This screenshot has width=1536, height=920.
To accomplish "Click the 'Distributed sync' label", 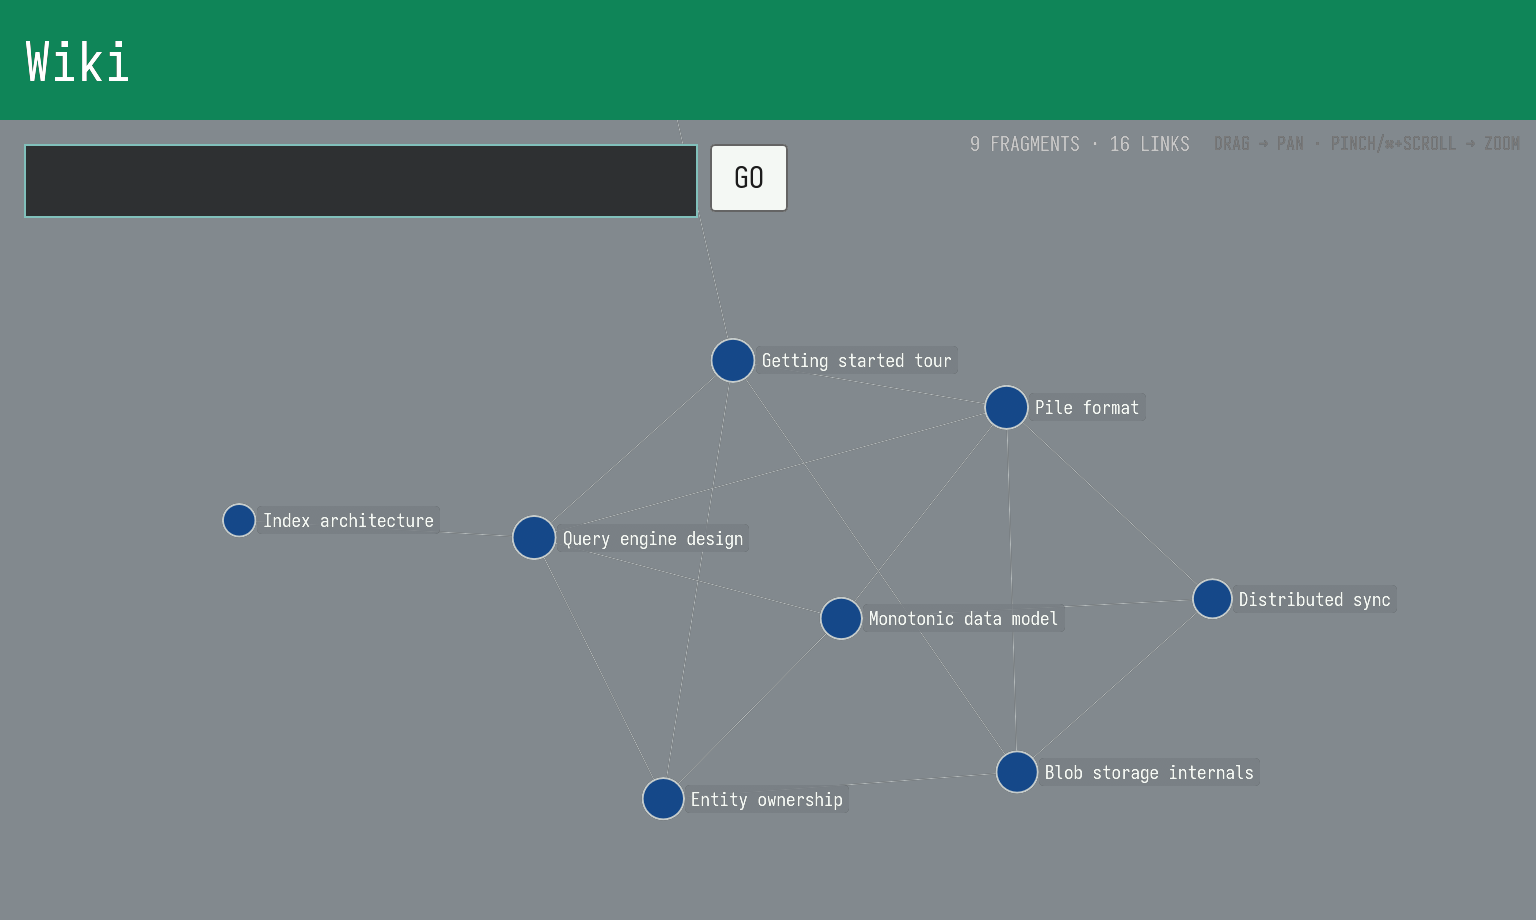I will tap(1314, 599).
